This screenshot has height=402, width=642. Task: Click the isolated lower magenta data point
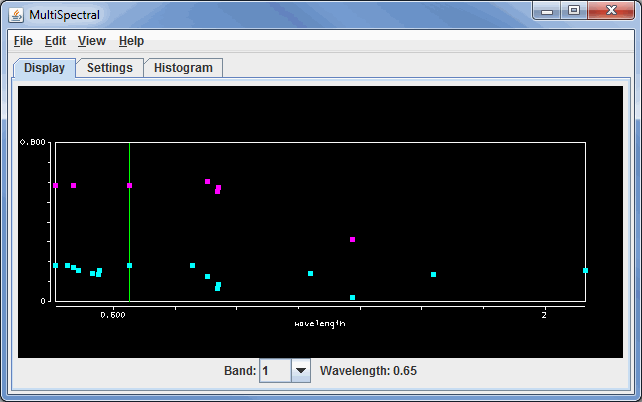pyautogui.click(x=353, y=239)
